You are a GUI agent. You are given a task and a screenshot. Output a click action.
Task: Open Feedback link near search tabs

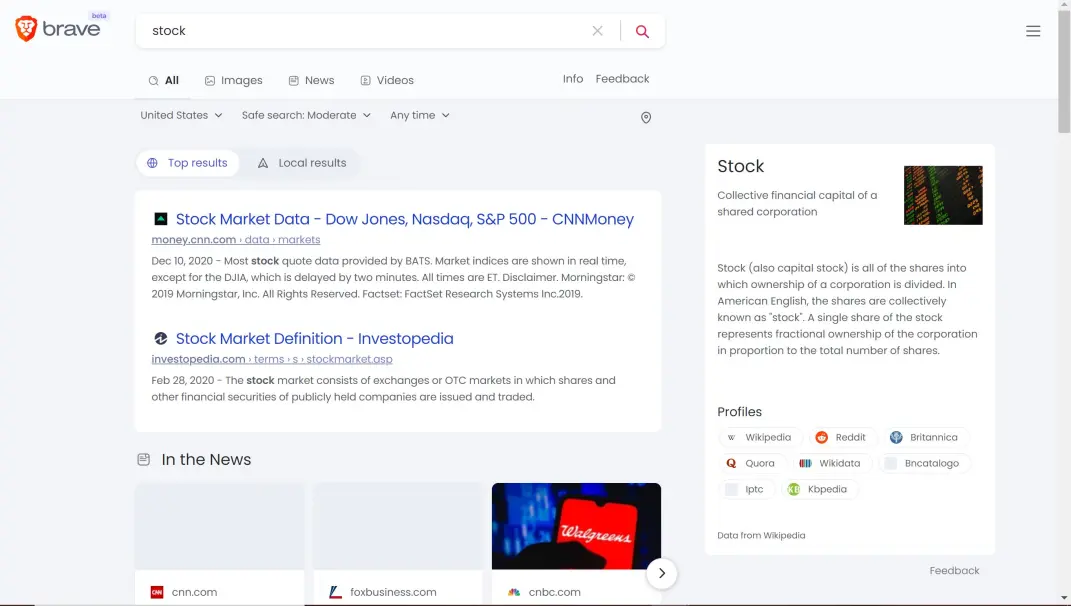coord(622,79)
